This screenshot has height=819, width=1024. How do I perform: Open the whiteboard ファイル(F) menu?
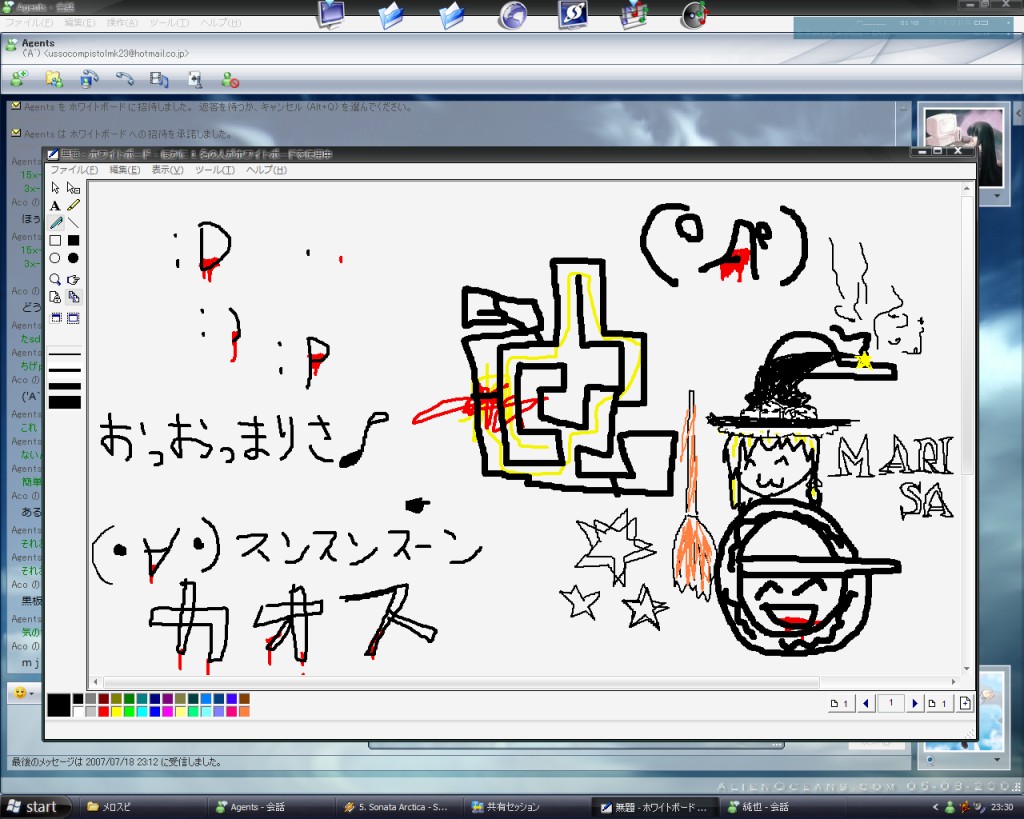[74, 170]
